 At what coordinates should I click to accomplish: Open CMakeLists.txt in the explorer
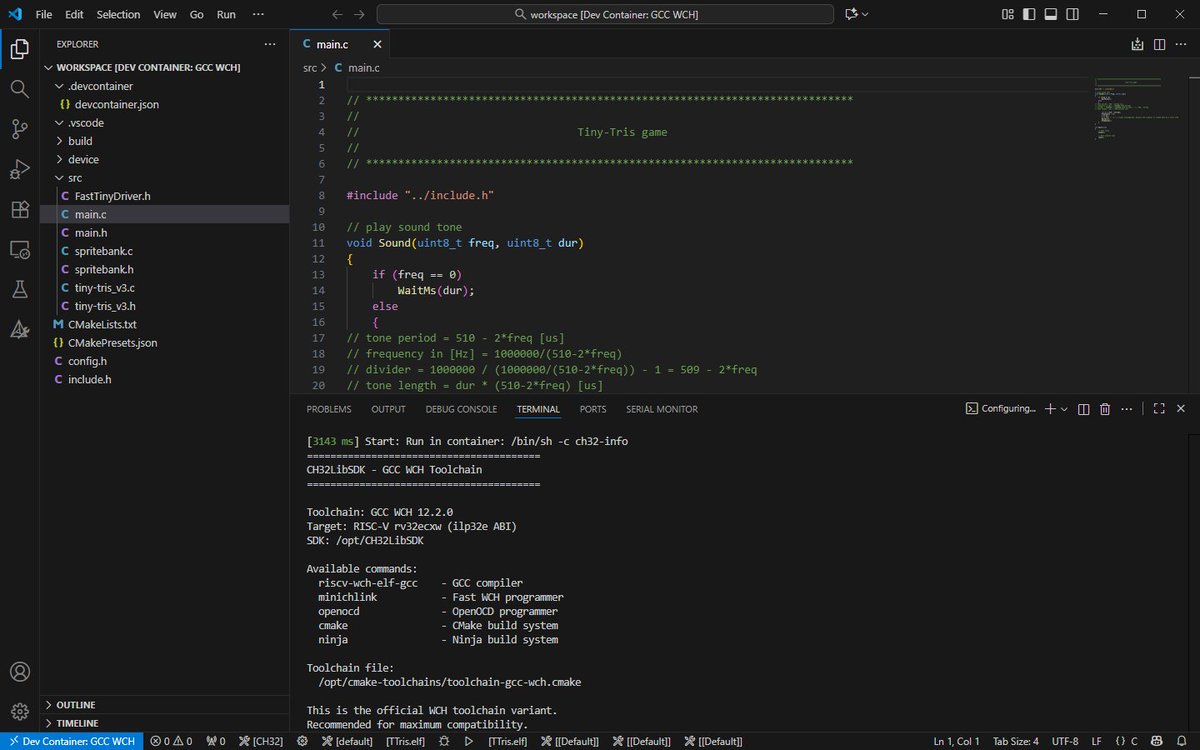102,324
